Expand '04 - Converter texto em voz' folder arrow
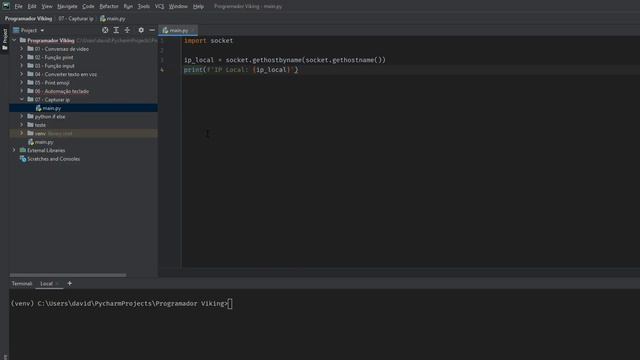The width and height of the screenshot is (640, 360). (x=22, y=74)
